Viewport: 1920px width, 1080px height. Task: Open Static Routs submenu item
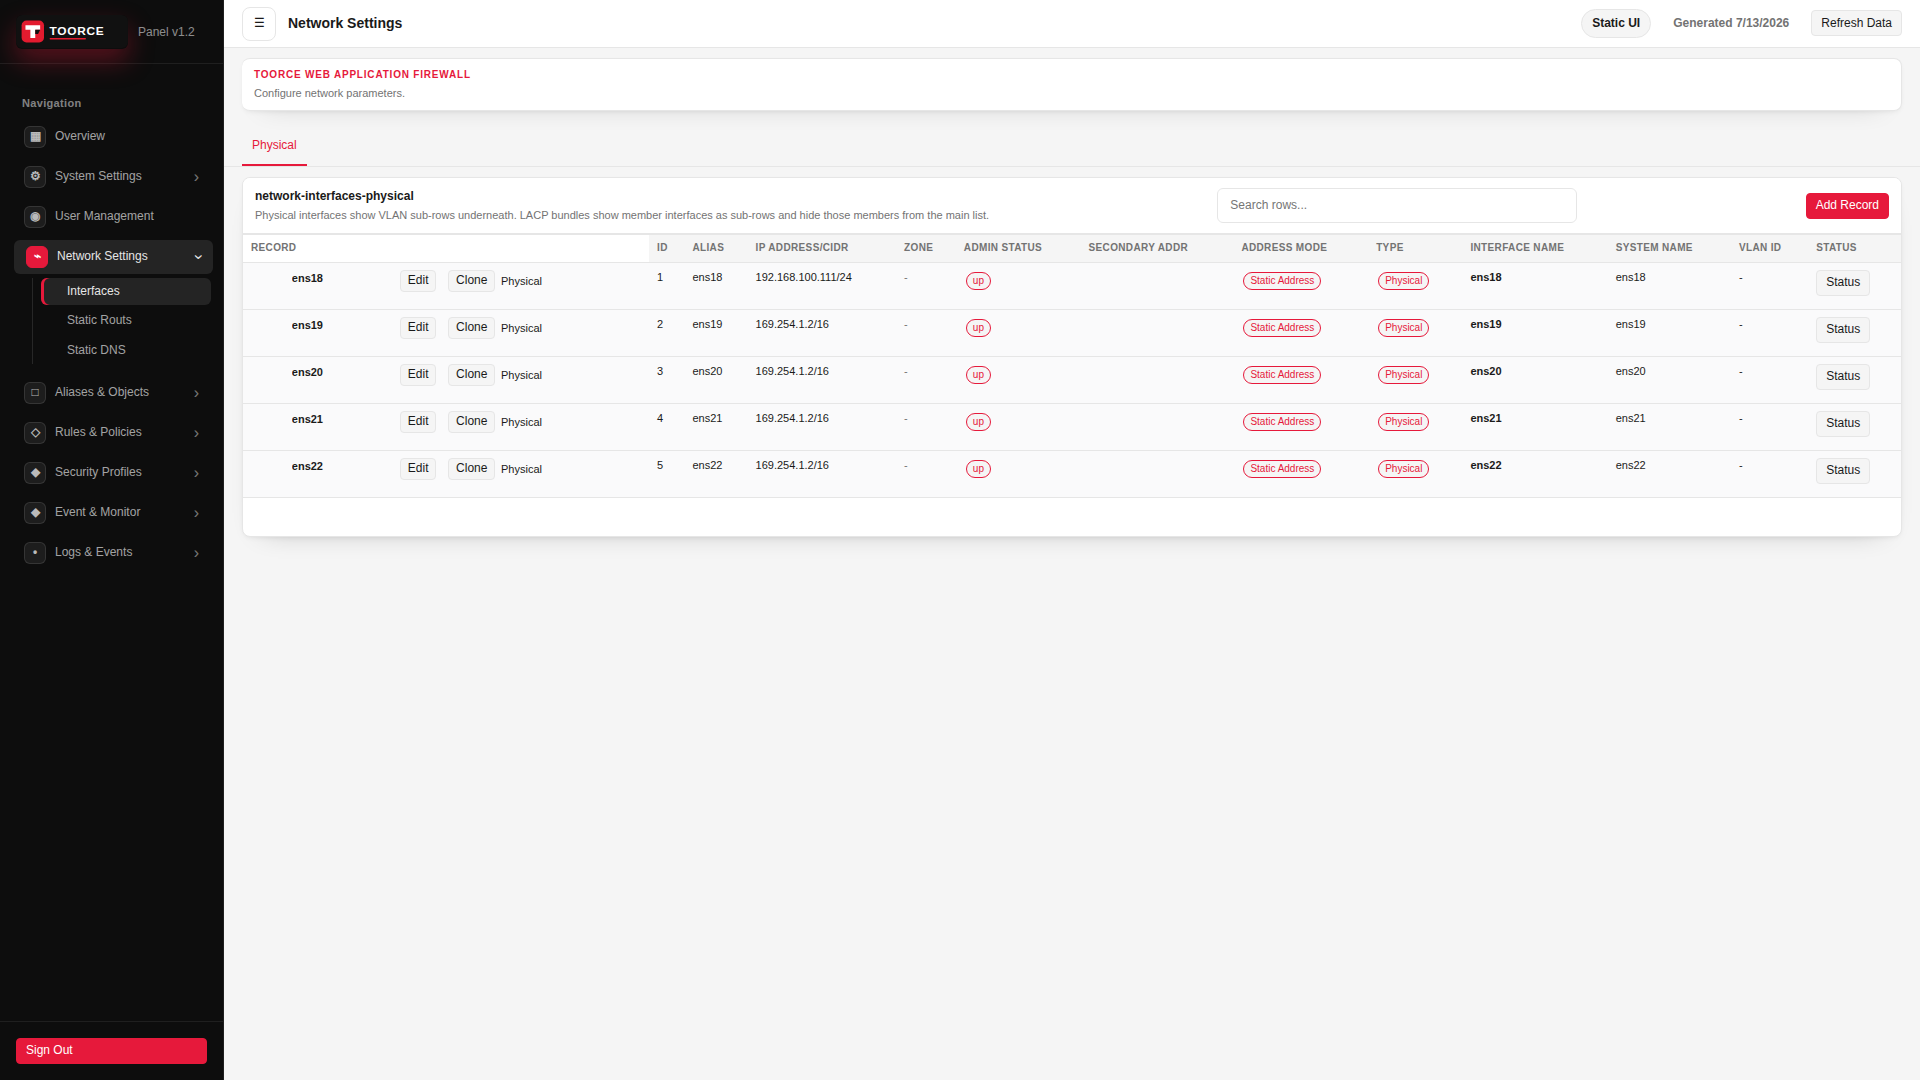[126, 320]
